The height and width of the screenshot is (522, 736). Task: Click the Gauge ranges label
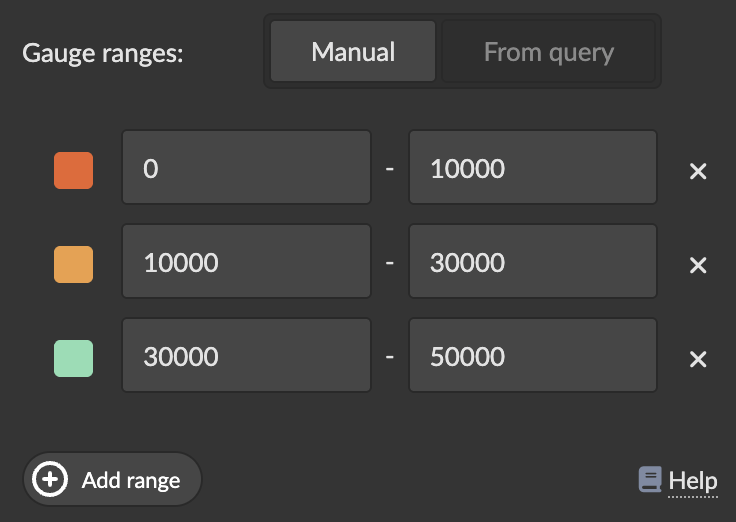[x=103, y=53]
